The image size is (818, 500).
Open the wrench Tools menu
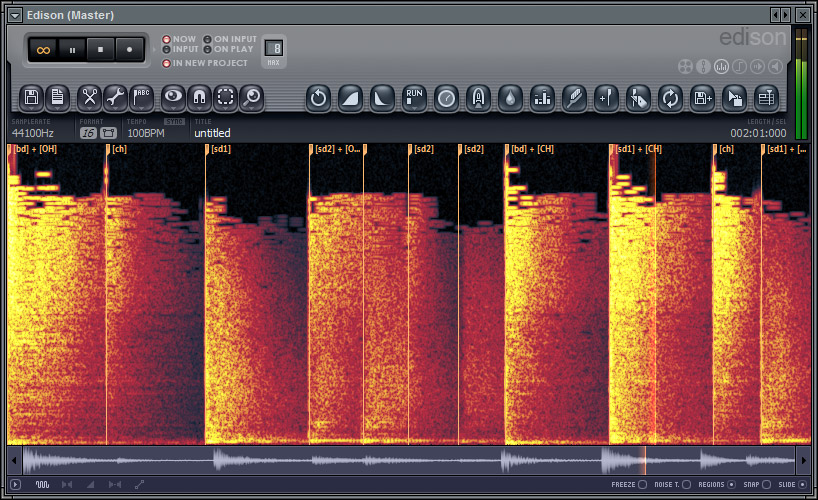(115, 97)
